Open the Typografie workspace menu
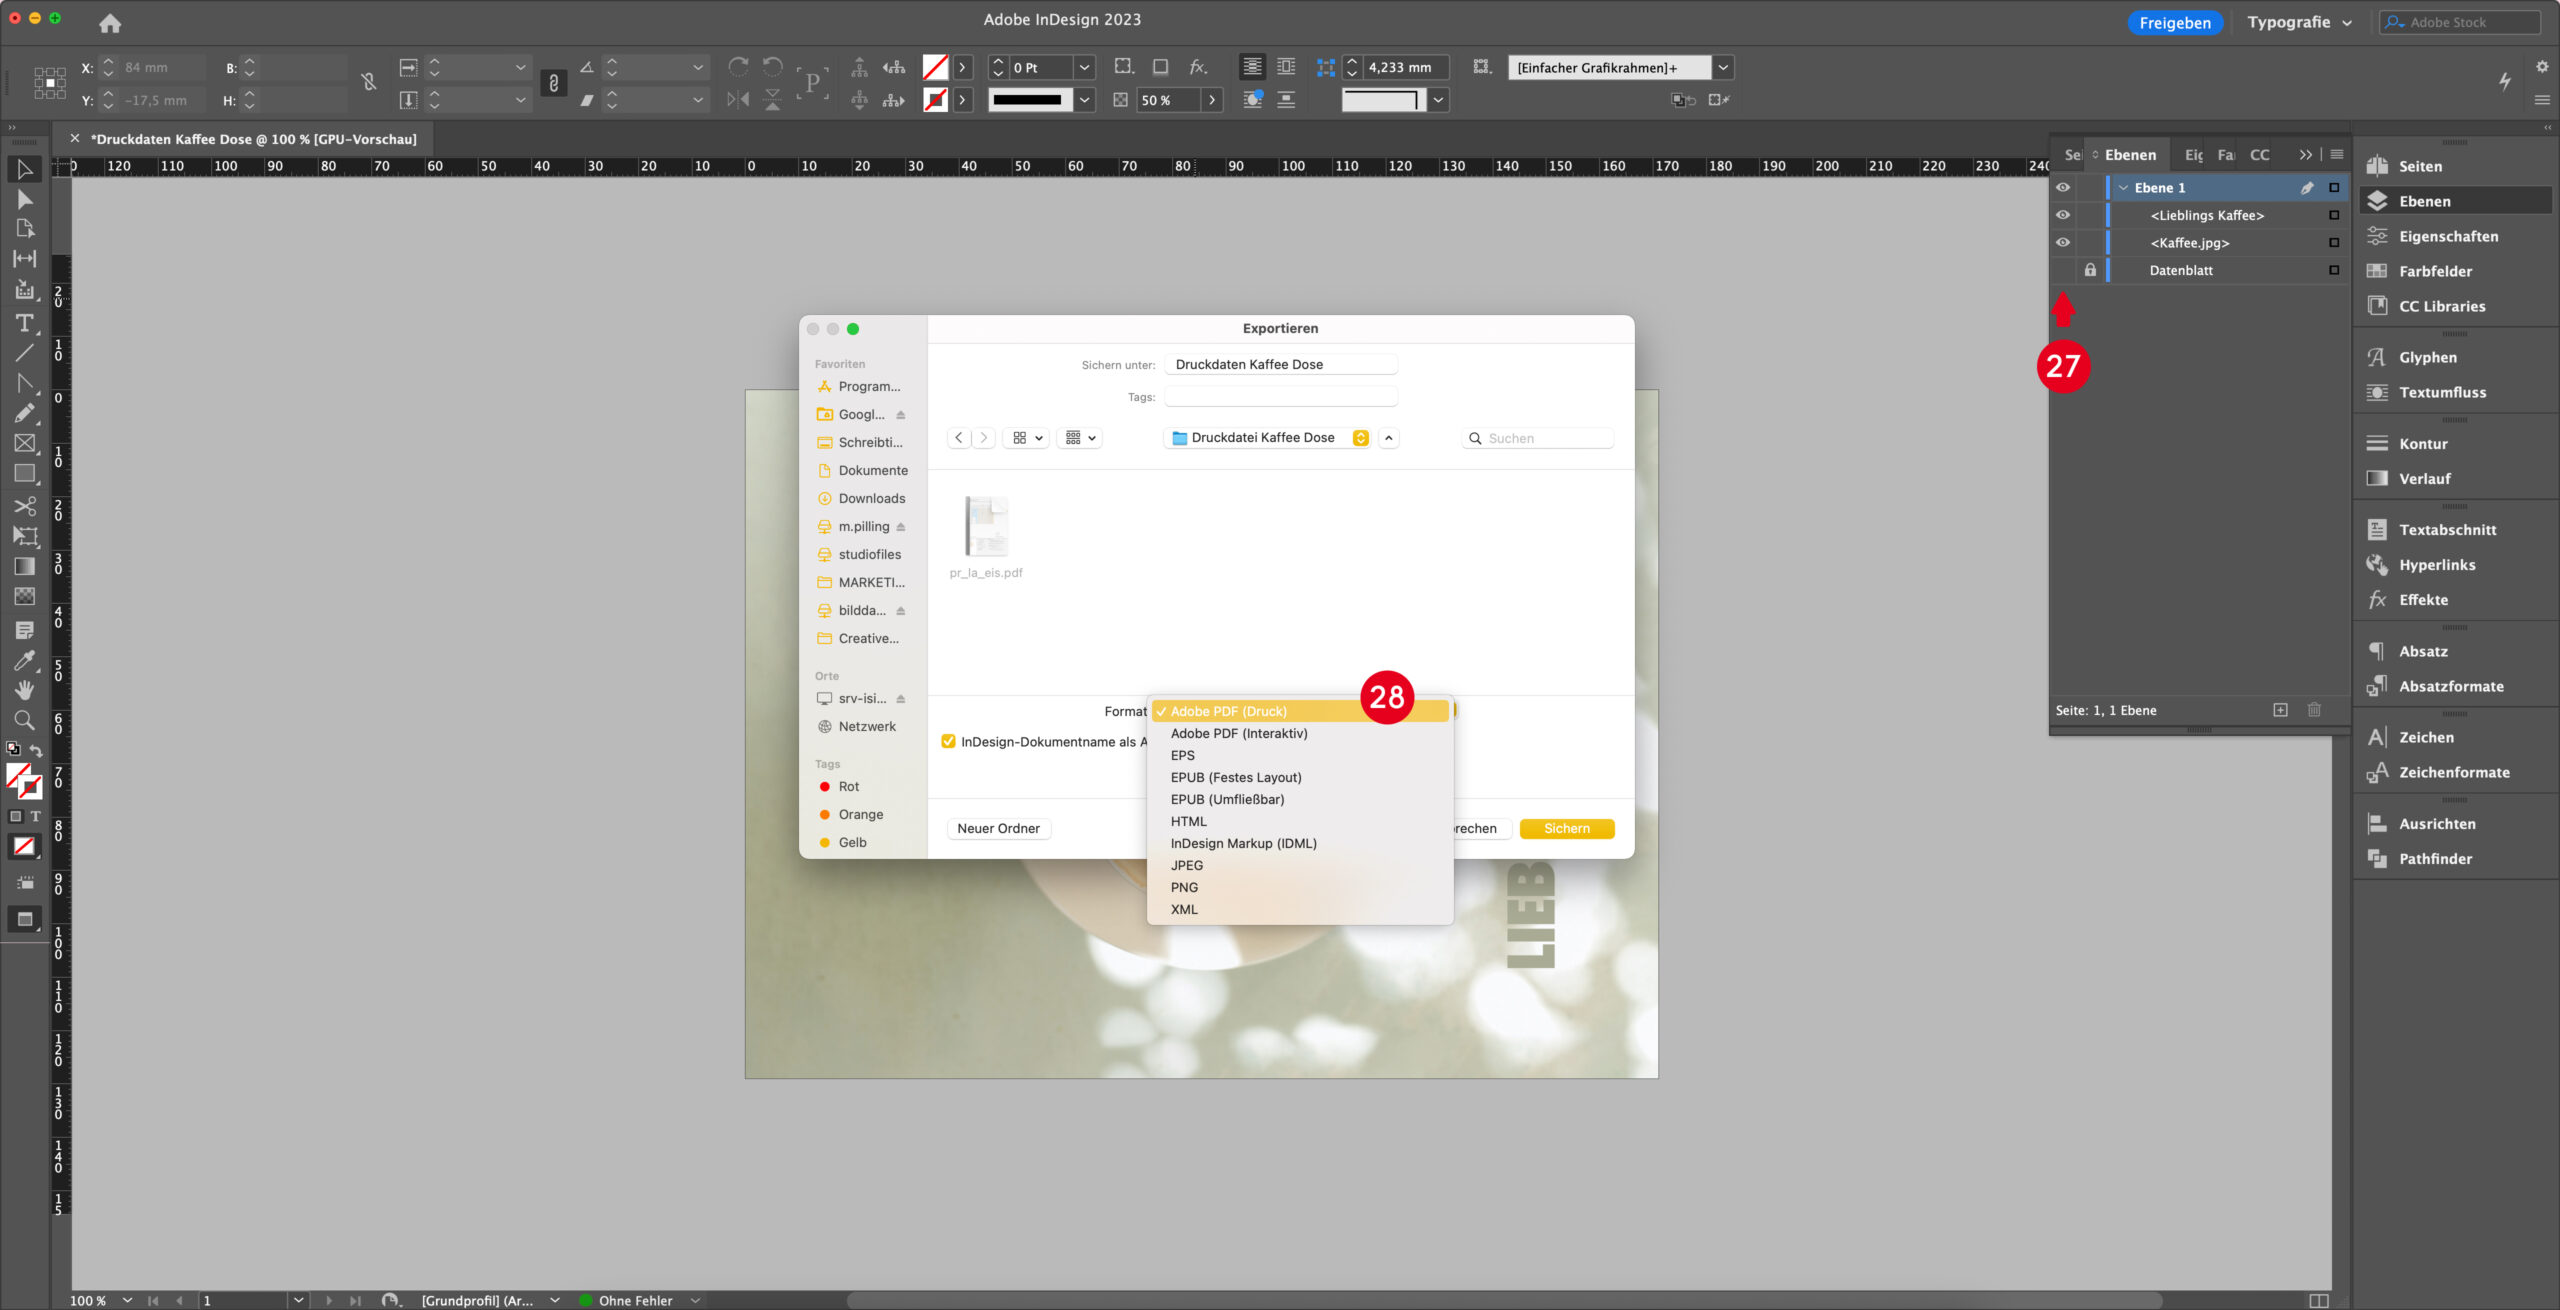 point(2299,21)
